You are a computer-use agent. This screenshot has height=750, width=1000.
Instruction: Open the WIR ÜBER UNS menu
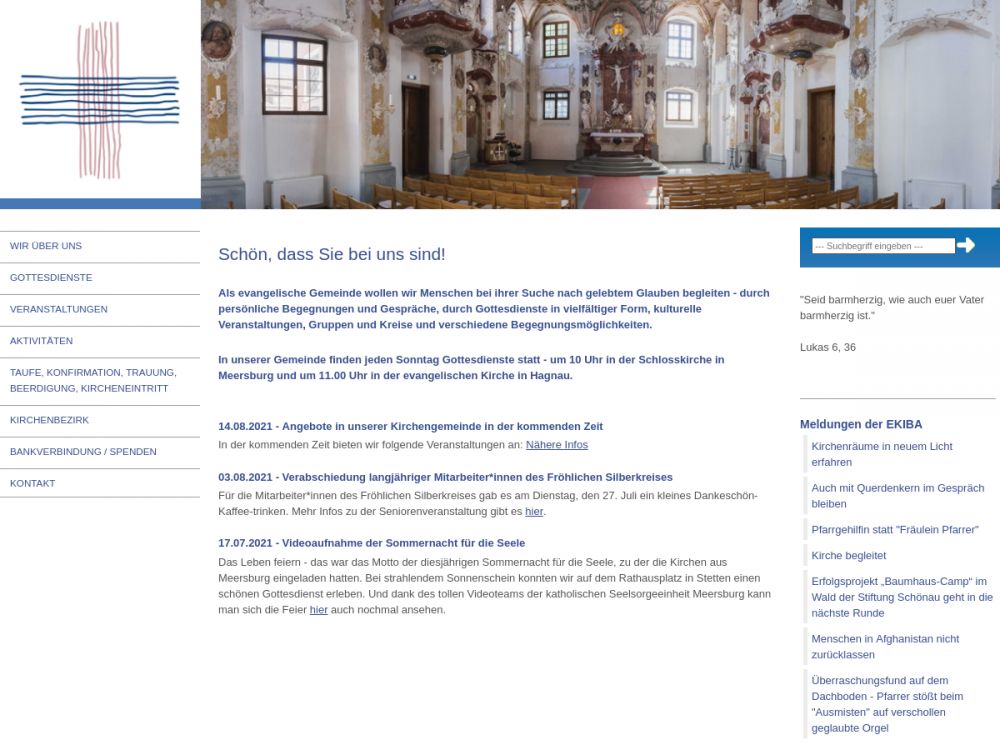click(46, 246)
